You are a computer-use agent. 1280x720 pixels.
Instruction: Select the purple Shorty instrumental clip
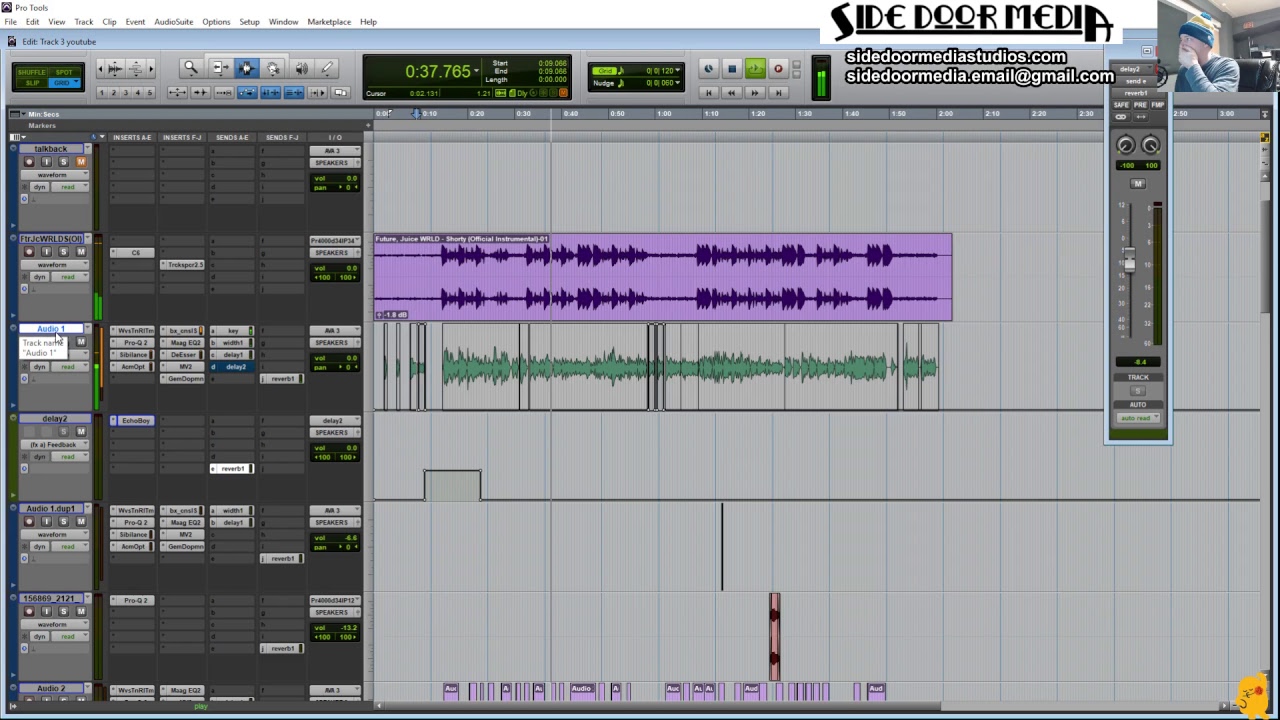point(663,277)
